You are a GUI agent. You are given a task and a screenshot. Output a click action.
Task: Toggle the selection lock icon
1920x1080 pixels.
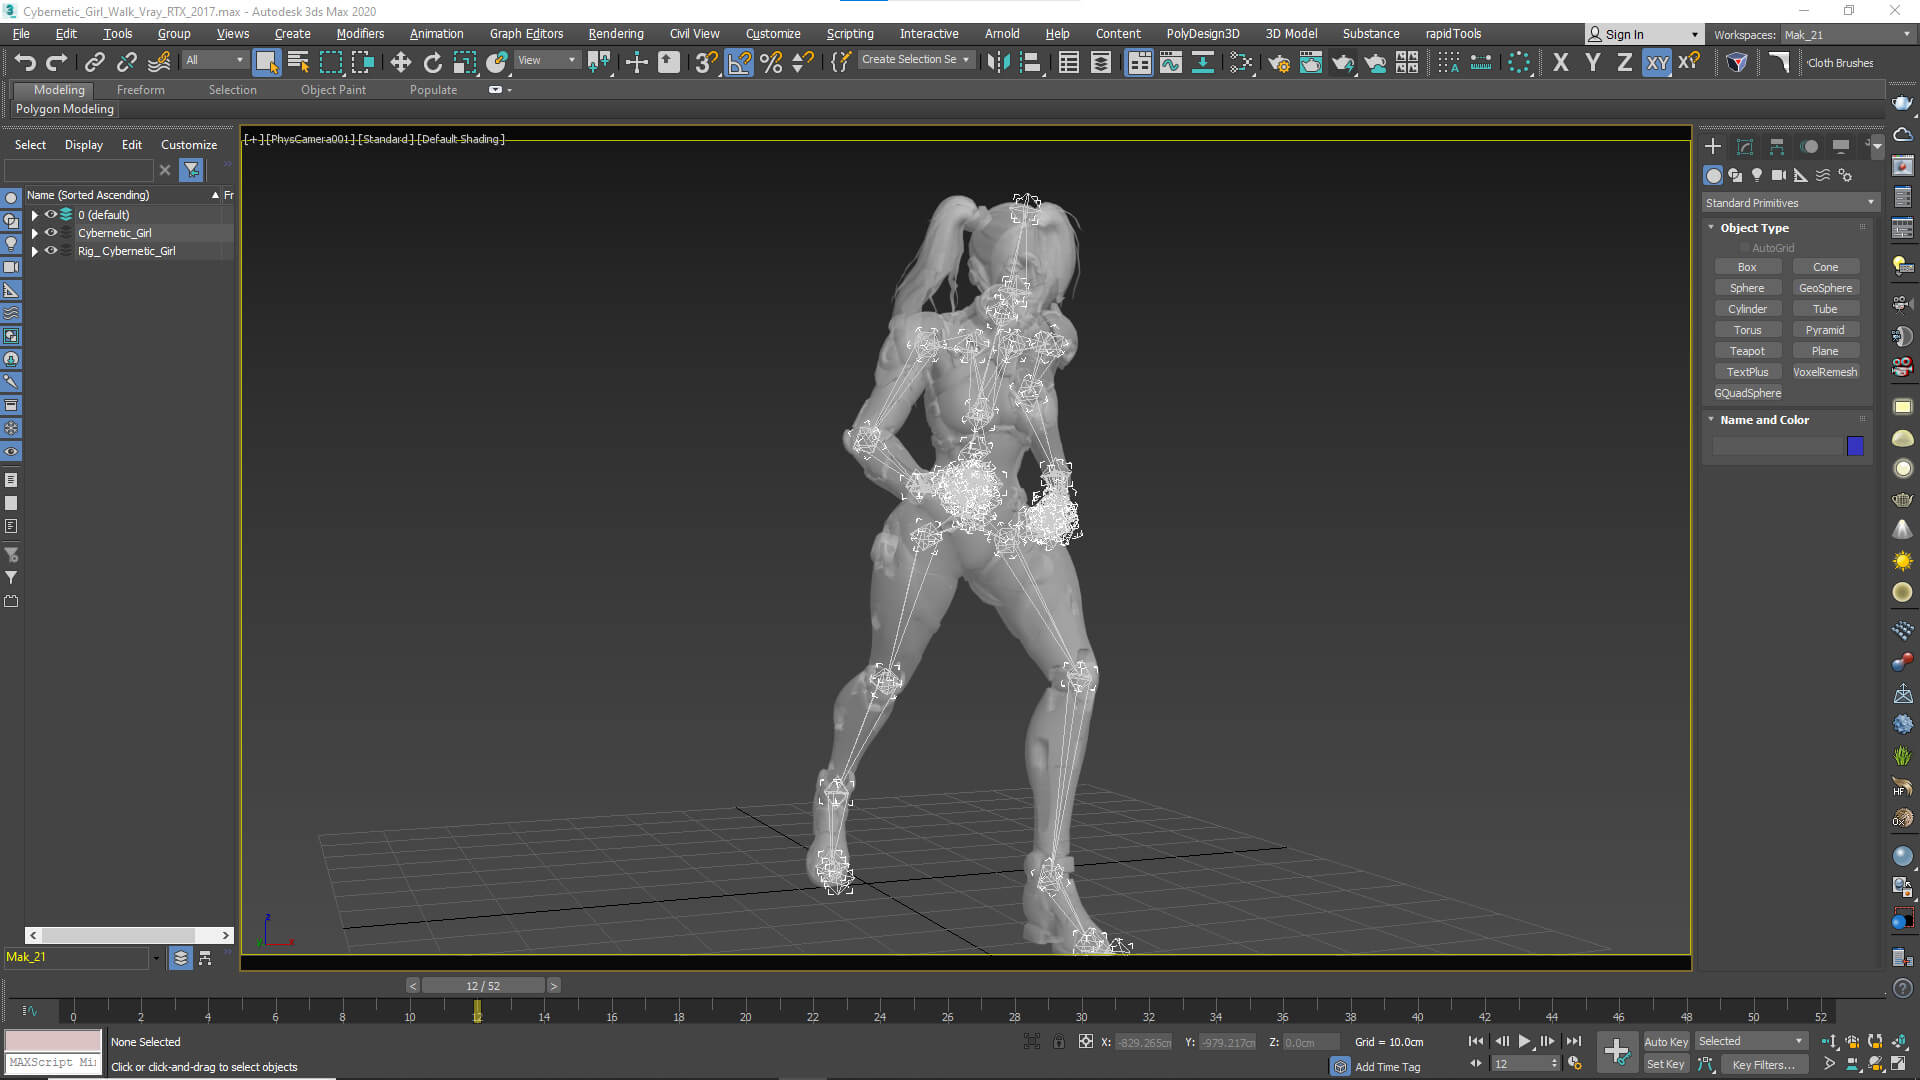pos(1059,1042)
